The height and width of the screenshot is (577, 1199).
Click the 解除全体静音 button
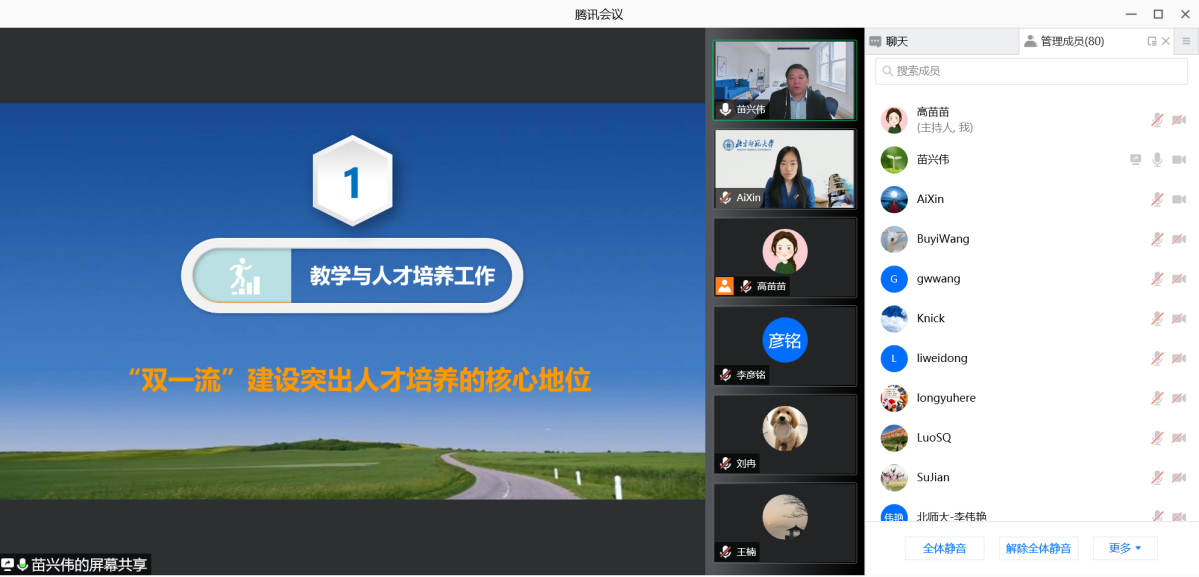pos(1038,548)
